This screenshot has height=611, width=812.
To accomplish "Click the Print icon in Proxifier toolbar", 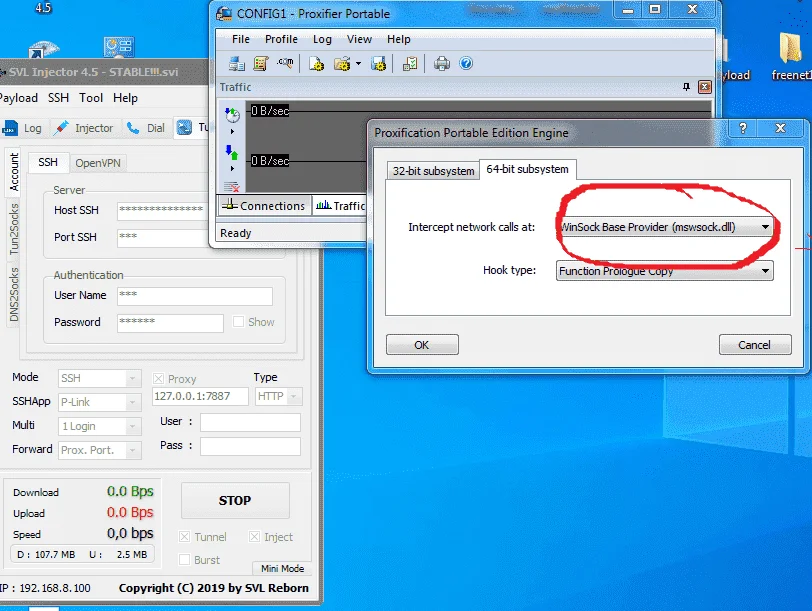I will point(442,64).
